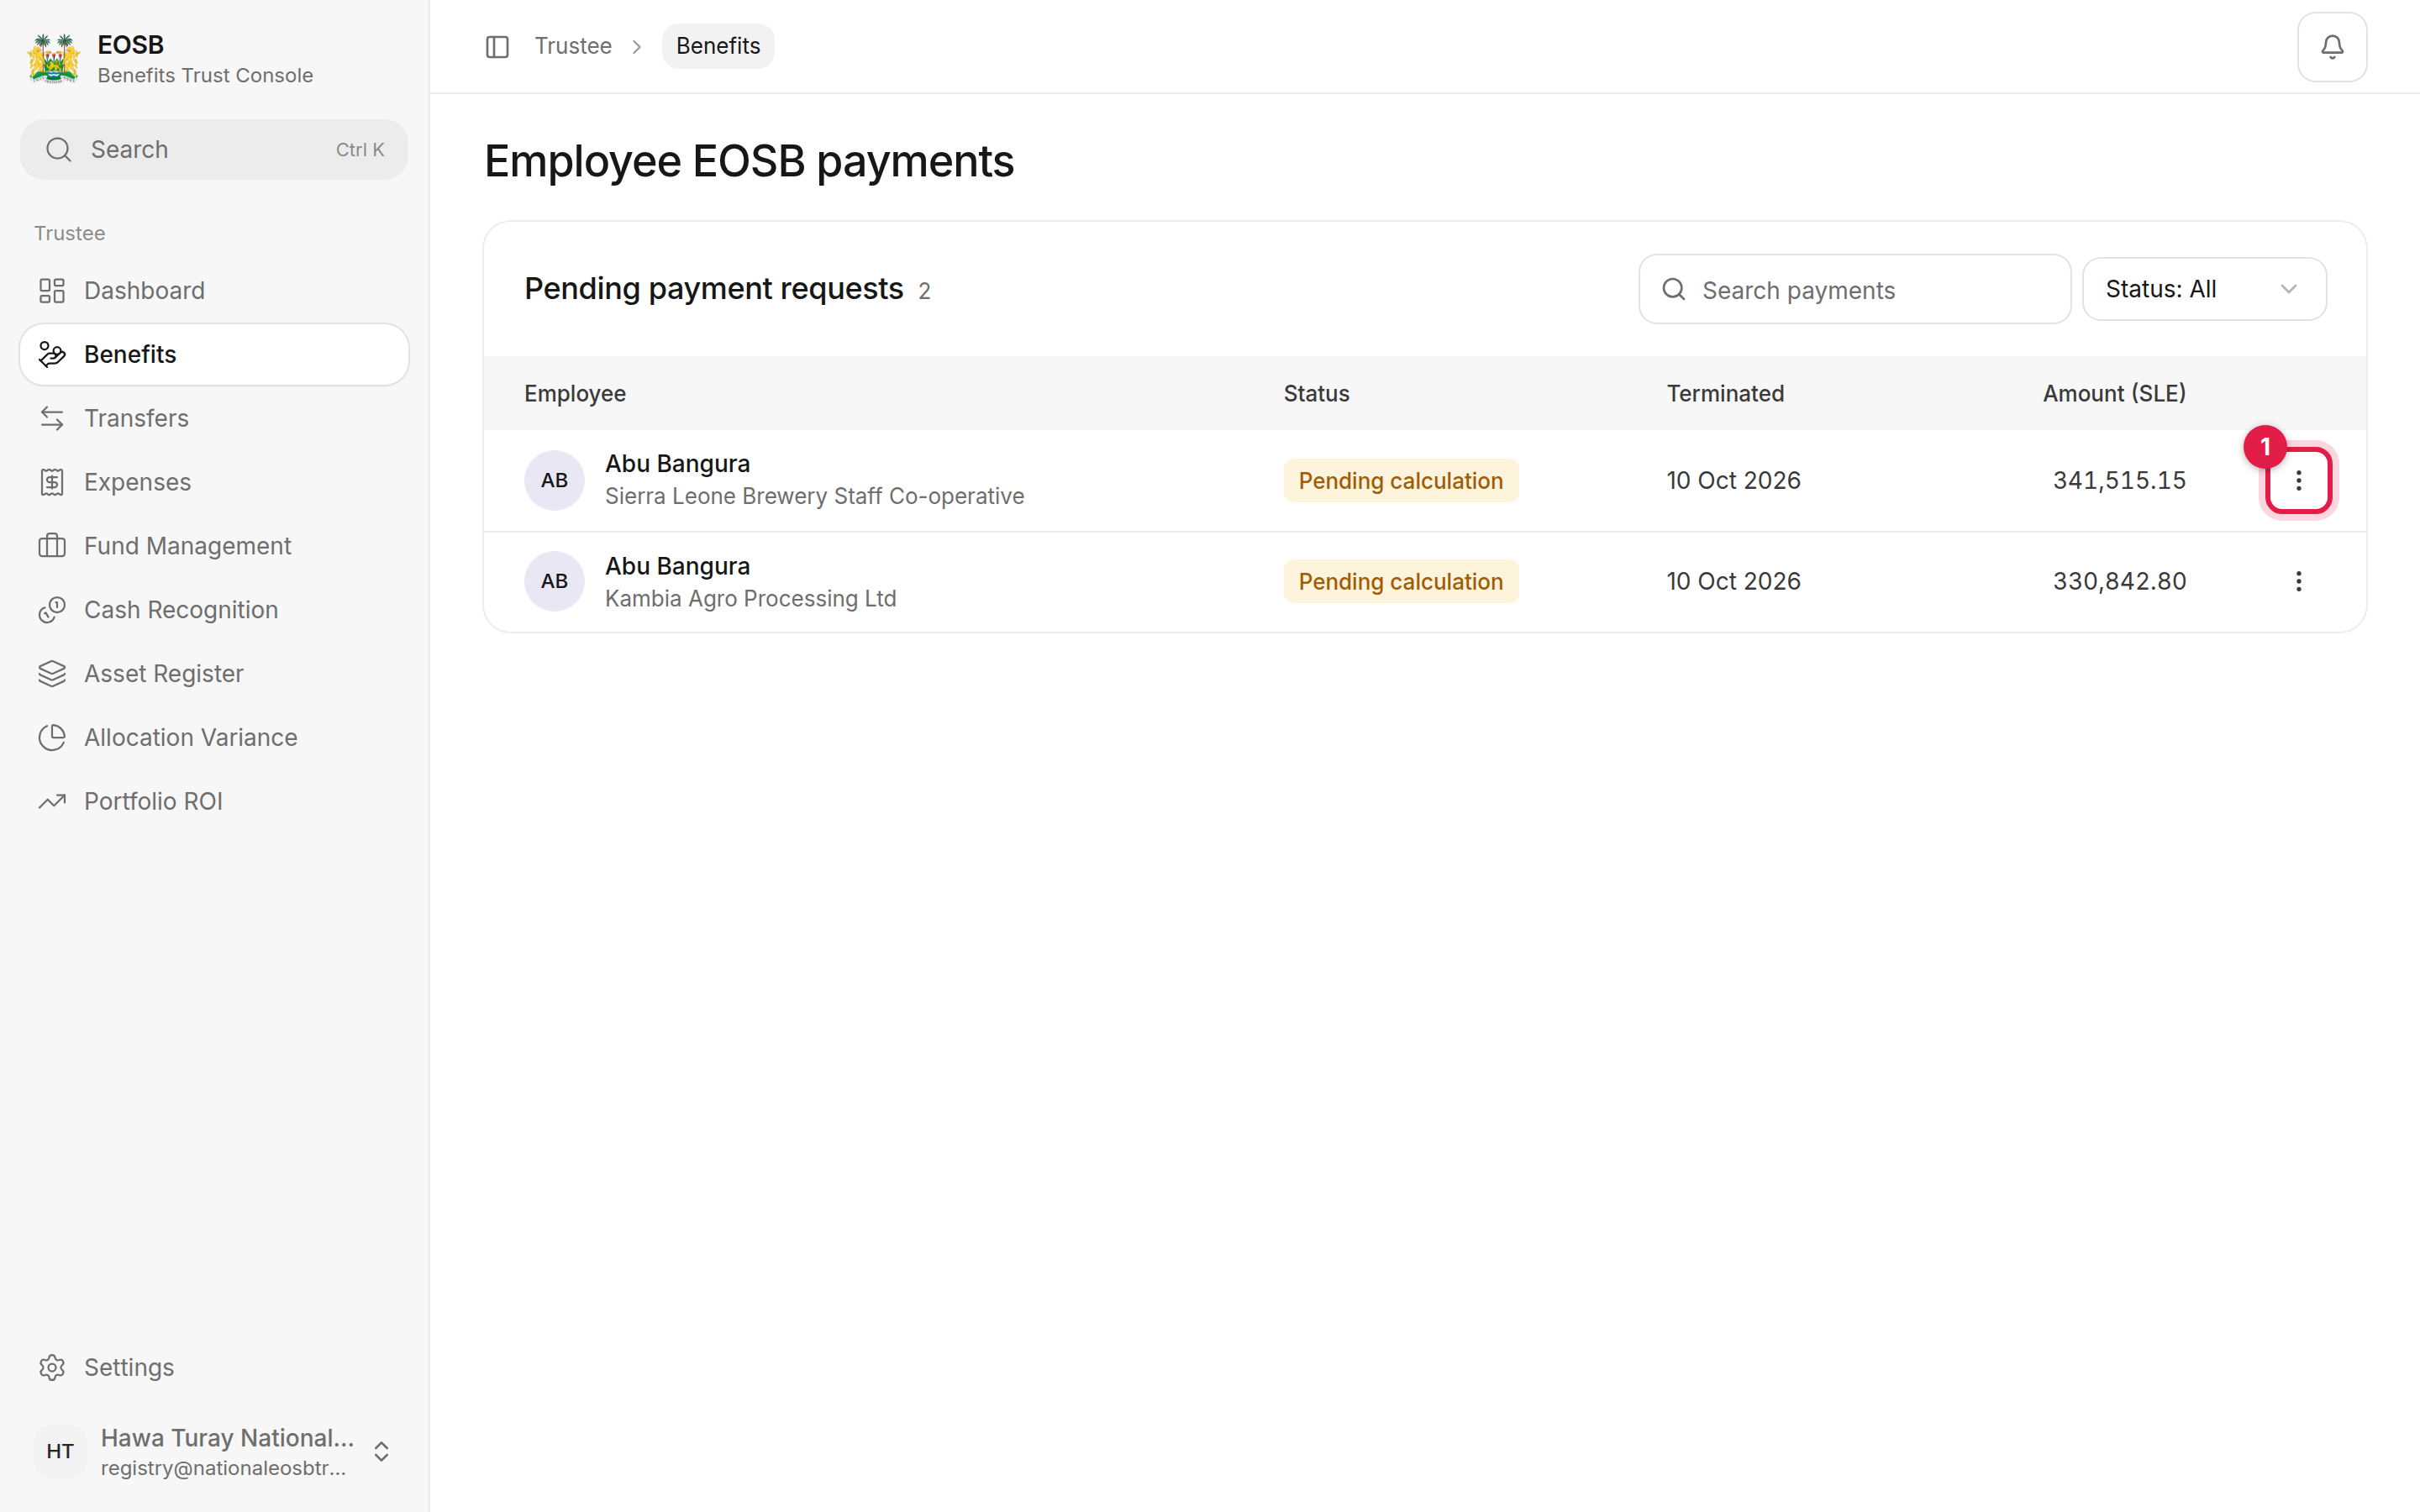The image size is (2420, 1512).
Task: Click the amount 341,515.15
Action: [x=2119, y=481]
